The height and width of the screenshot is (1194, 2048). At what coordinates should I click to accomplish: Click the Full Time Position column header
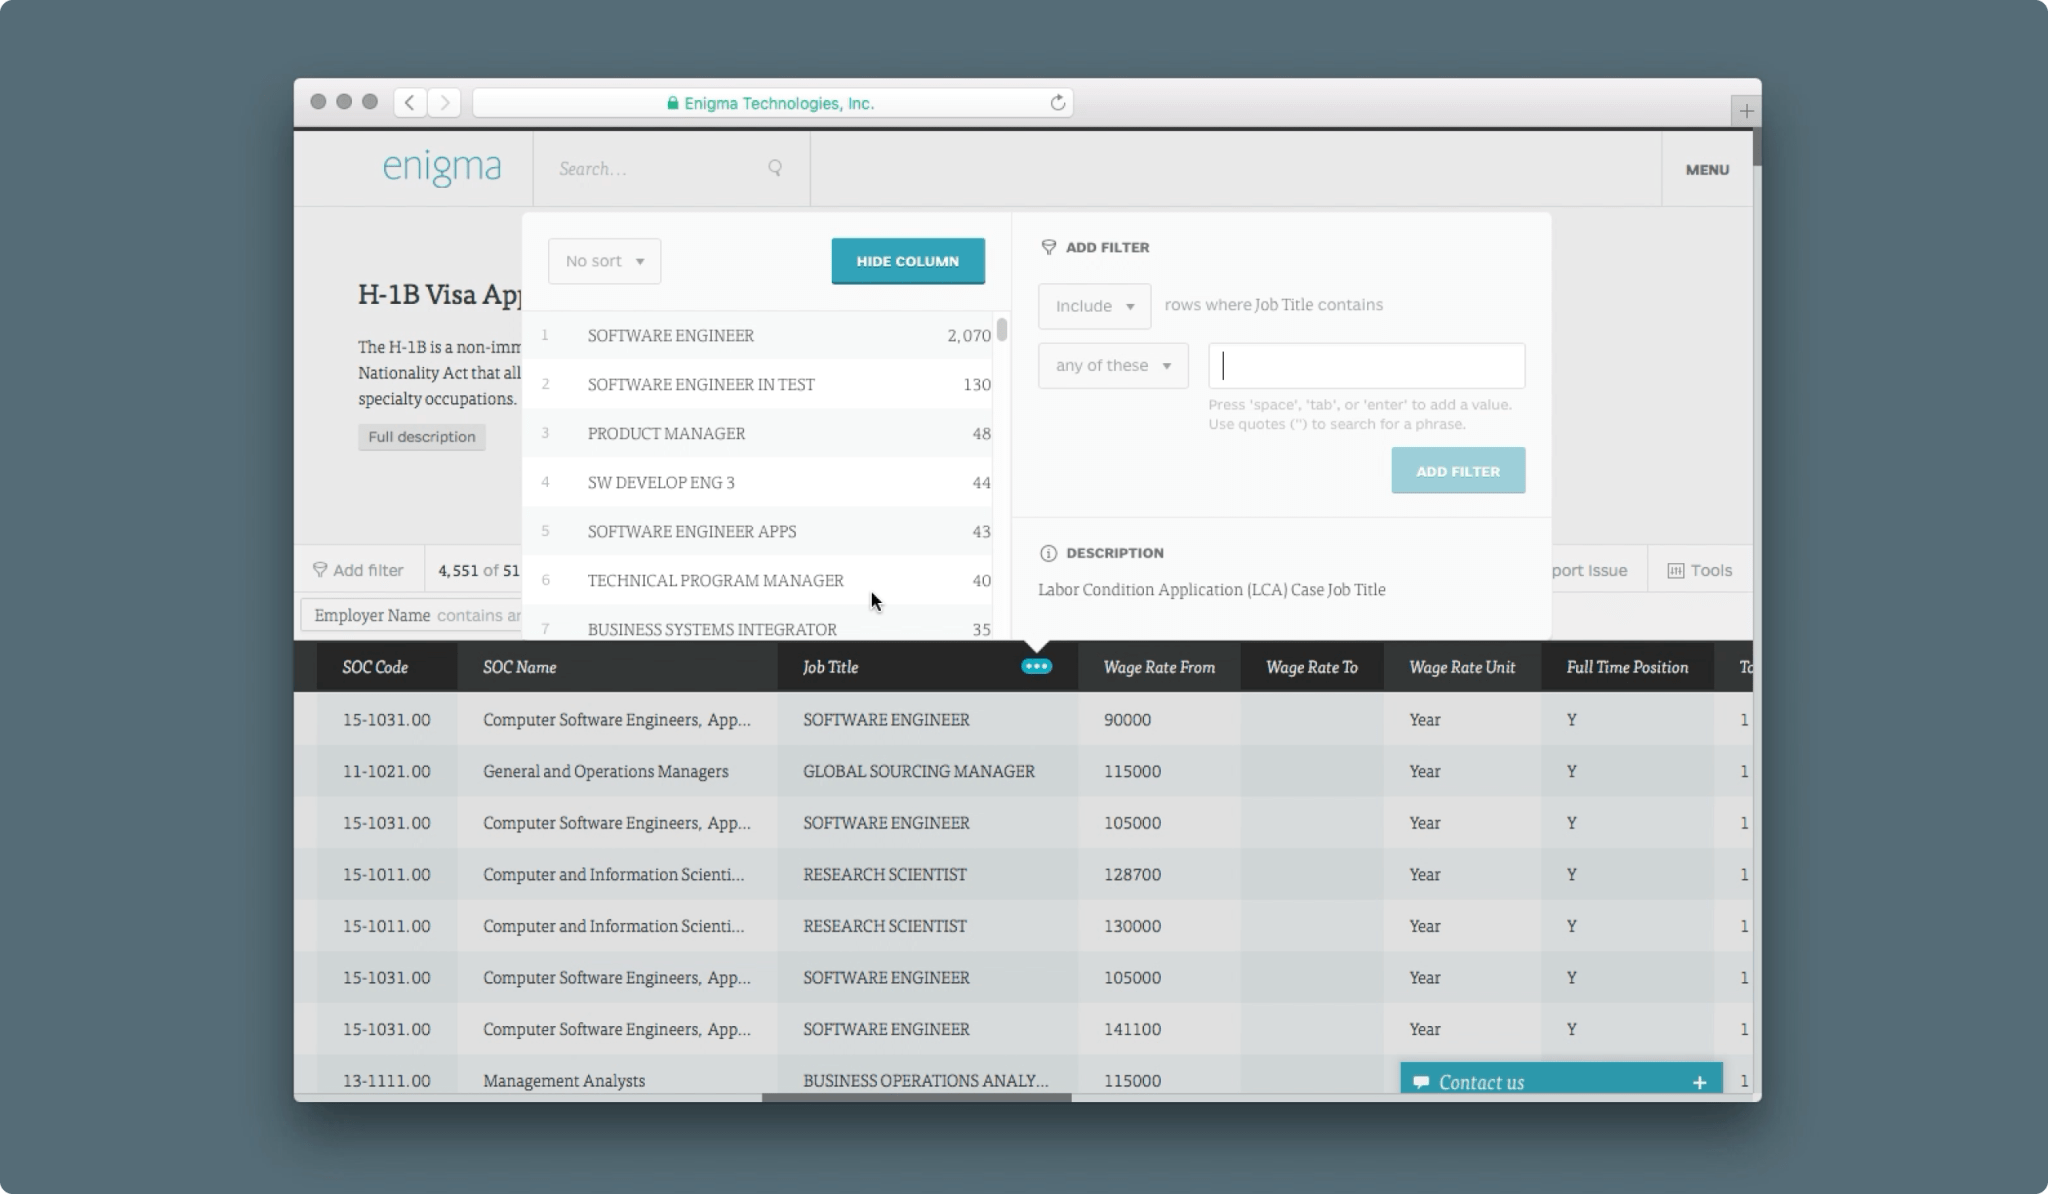click(1627, 666)
